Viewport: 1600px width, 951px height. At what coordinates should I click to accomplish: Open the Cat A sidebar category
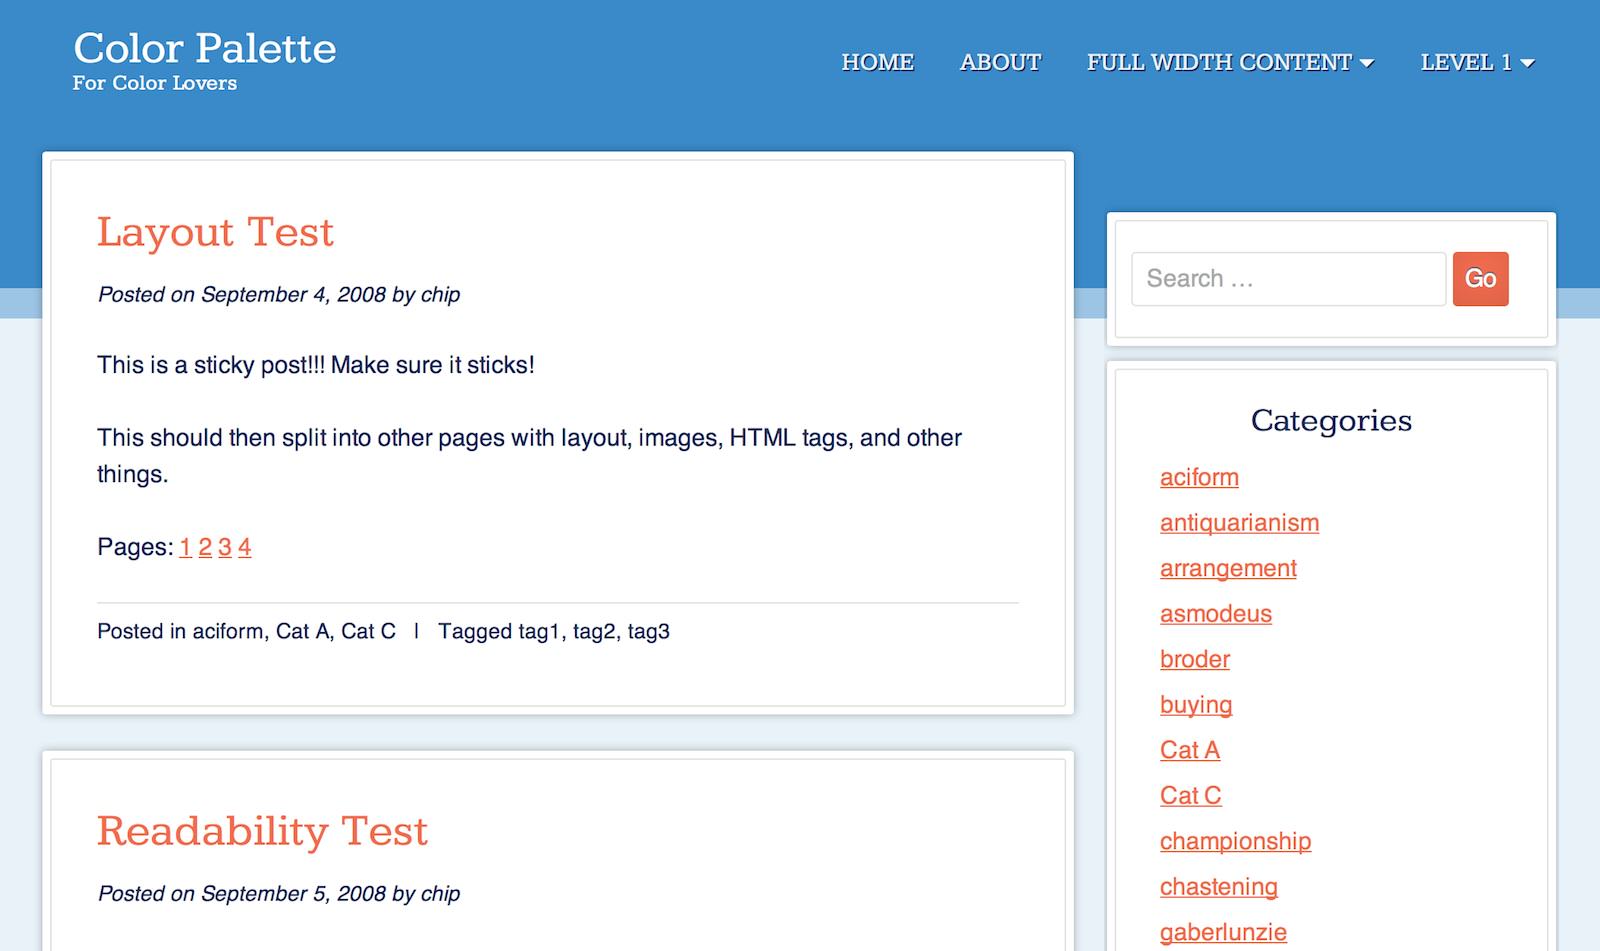1189,750
